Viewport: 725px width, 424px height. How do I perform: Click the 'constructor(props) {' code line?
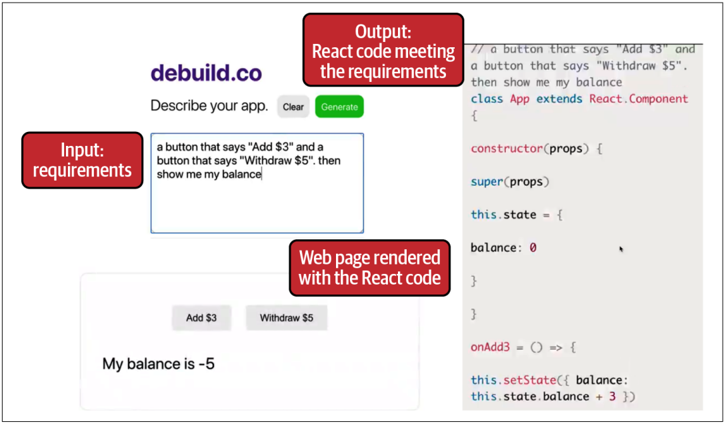coord(536,149)
